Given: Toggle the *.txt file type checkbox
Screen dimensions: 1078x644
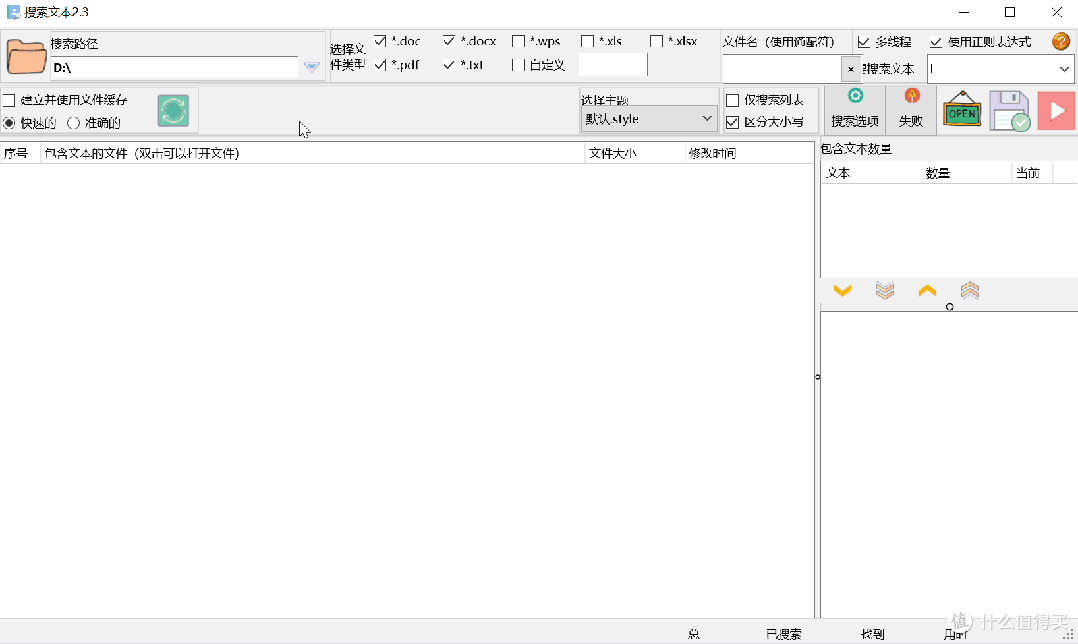Looking at the screenshot, I should coord(449,65).
